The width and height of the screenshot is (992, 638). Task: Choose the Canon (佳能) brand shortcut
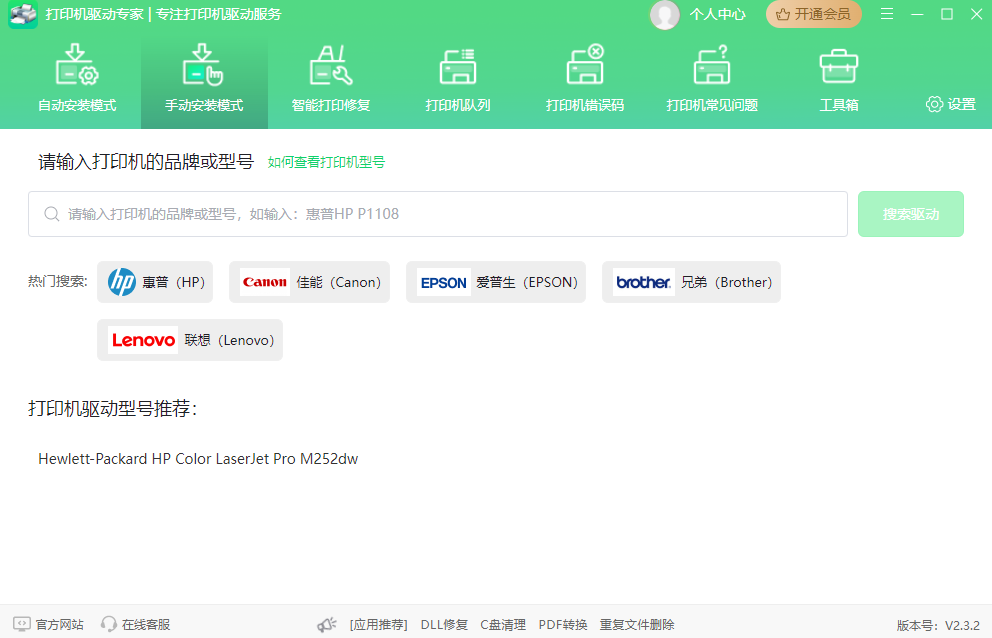(309, 282)
